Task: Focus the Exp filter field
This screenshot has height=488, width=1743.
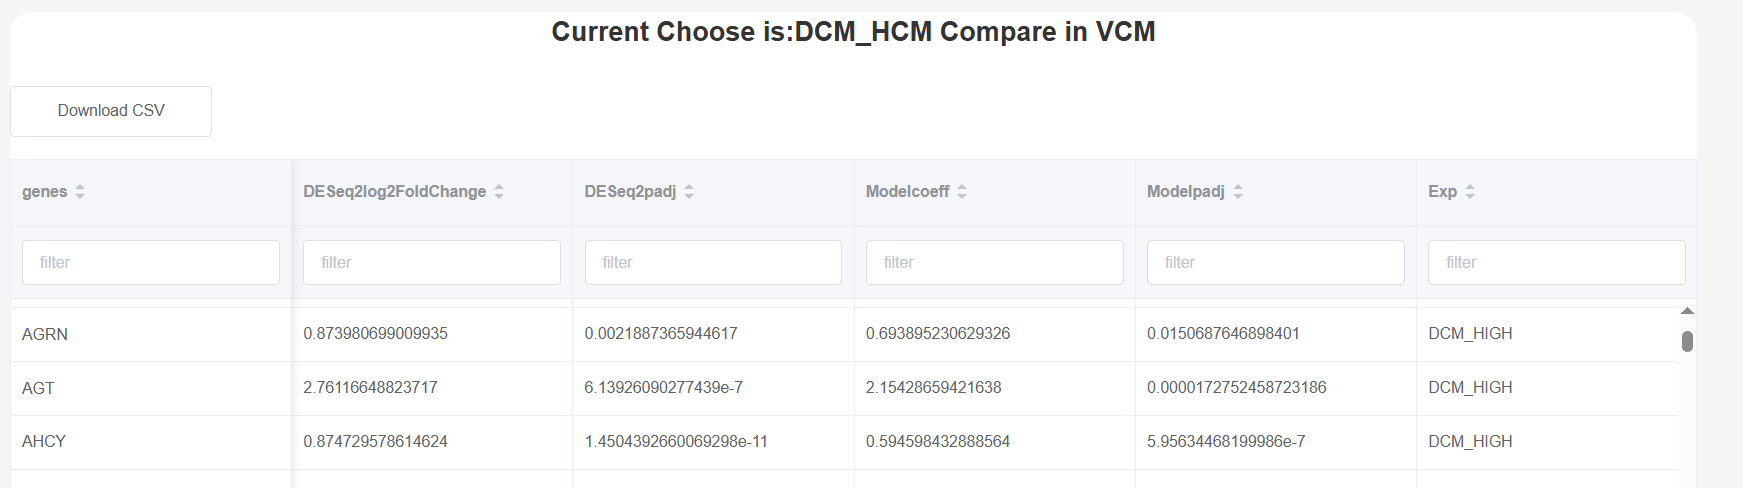Action: (x=1556, y=262)
